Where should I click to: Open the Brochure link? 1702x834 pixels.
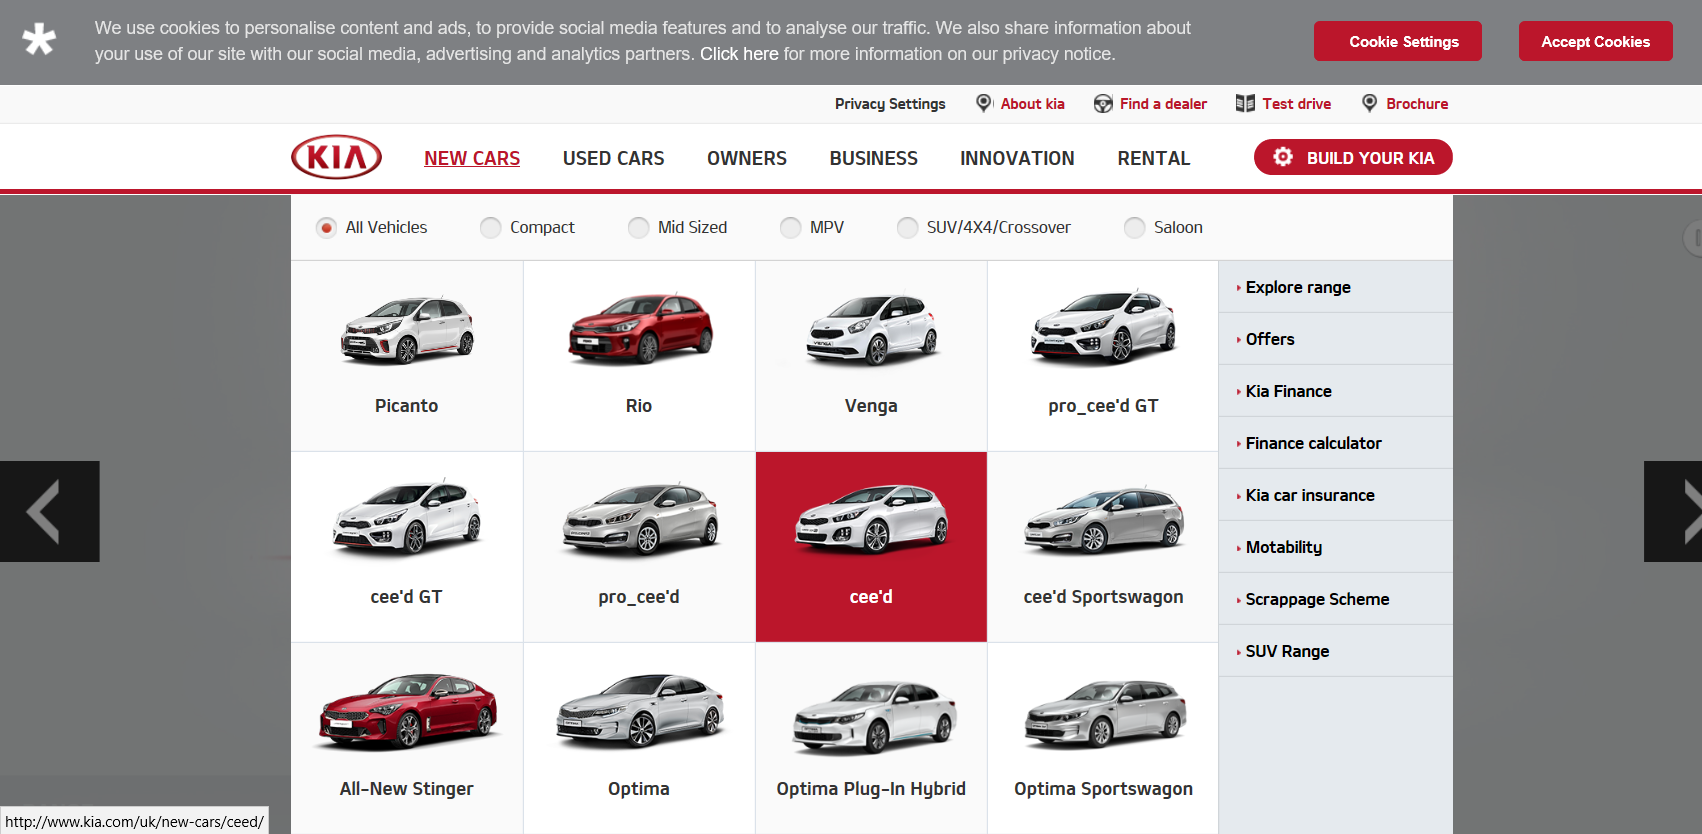[1417, 104]
